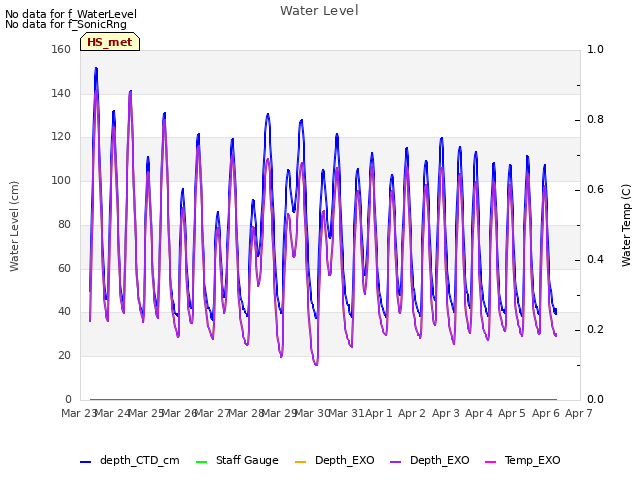Click the Water Level (cm) axis title
This screenshot has width=640, height=480.
[14, 227]
